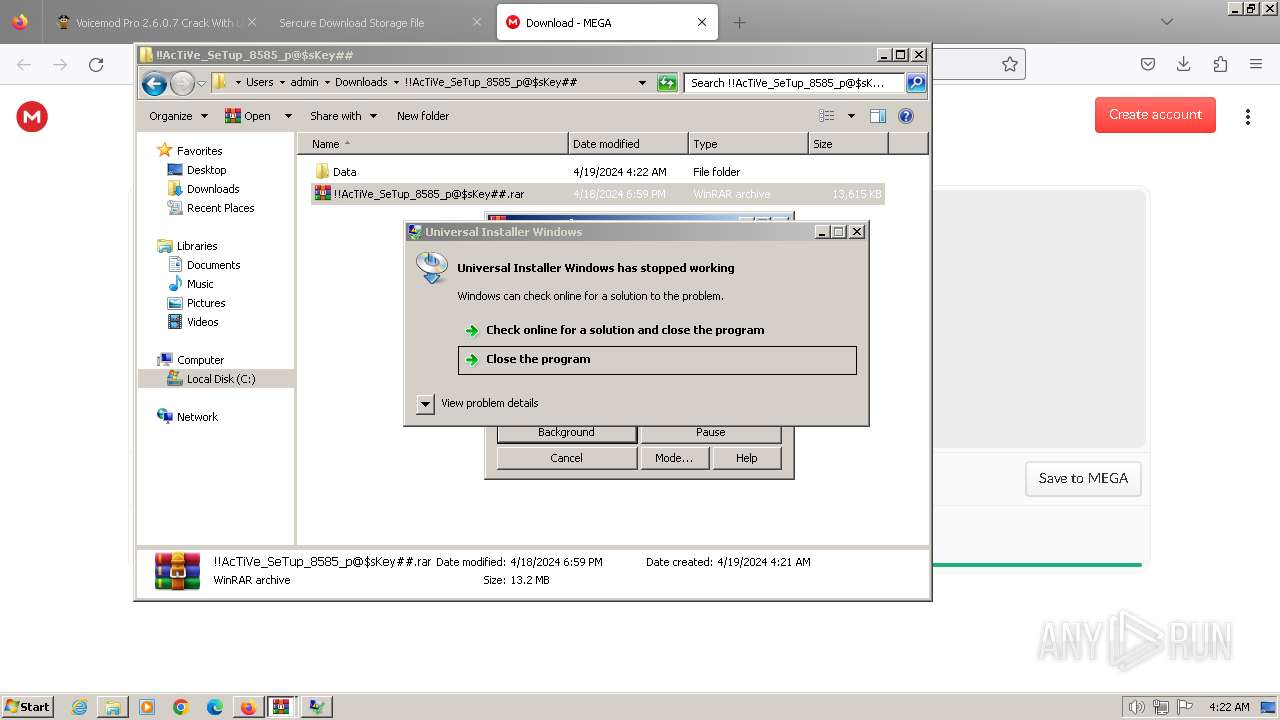Open recent pages dropdown beside forward button
The width and height of the screenshot is (1280, 720).
[x=201, y=83]
